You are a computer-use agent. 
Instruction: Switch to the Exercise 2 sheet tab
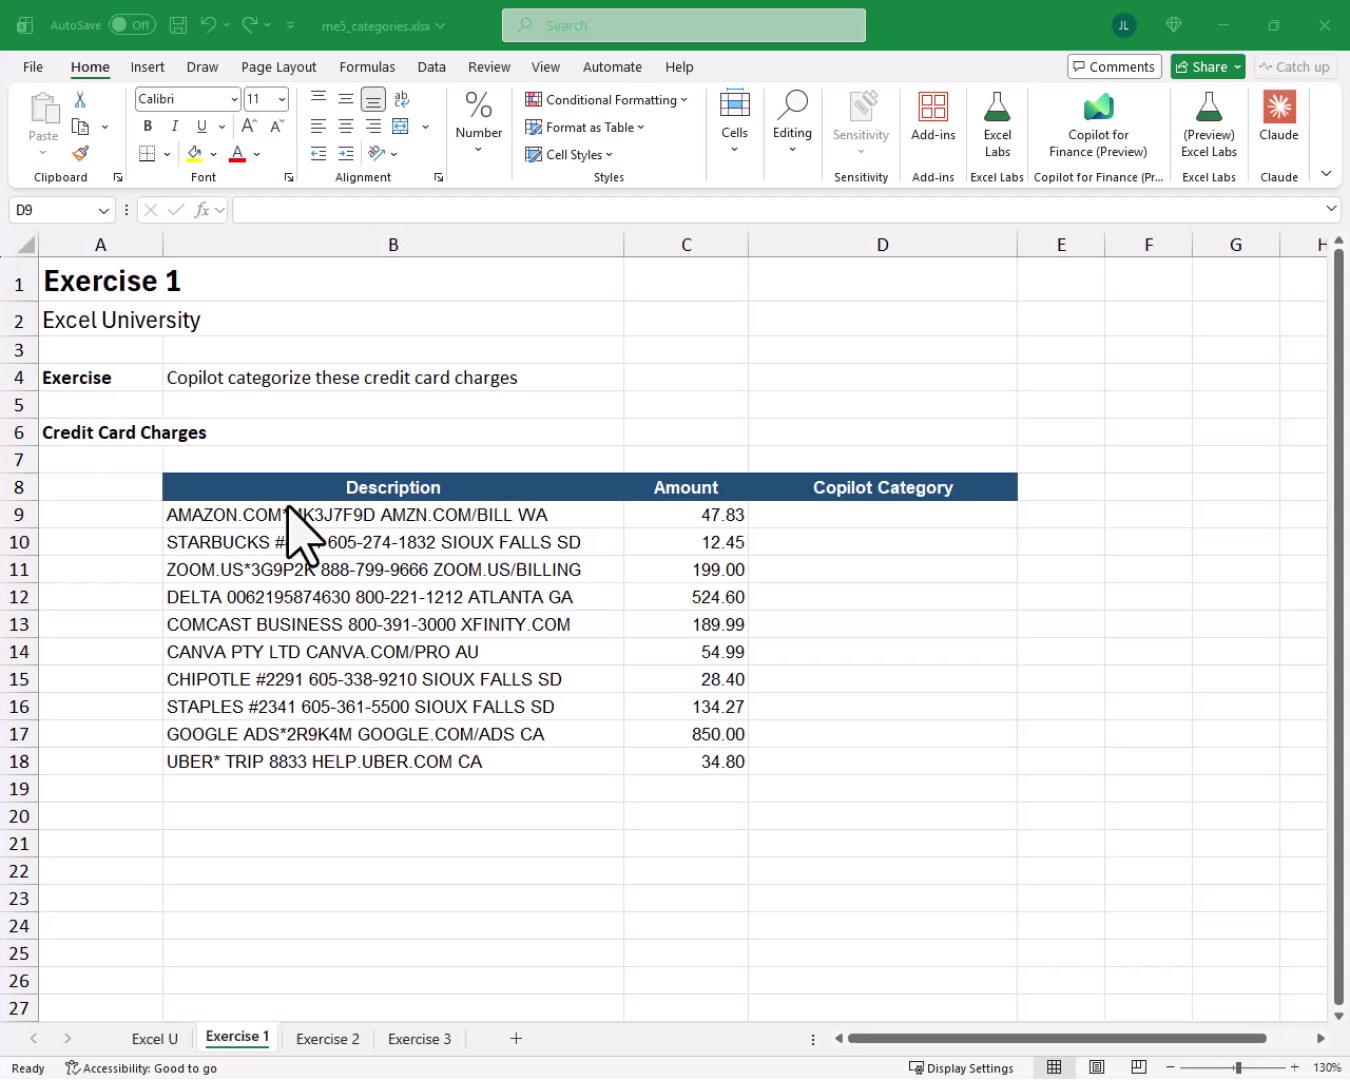point(327,1039)
